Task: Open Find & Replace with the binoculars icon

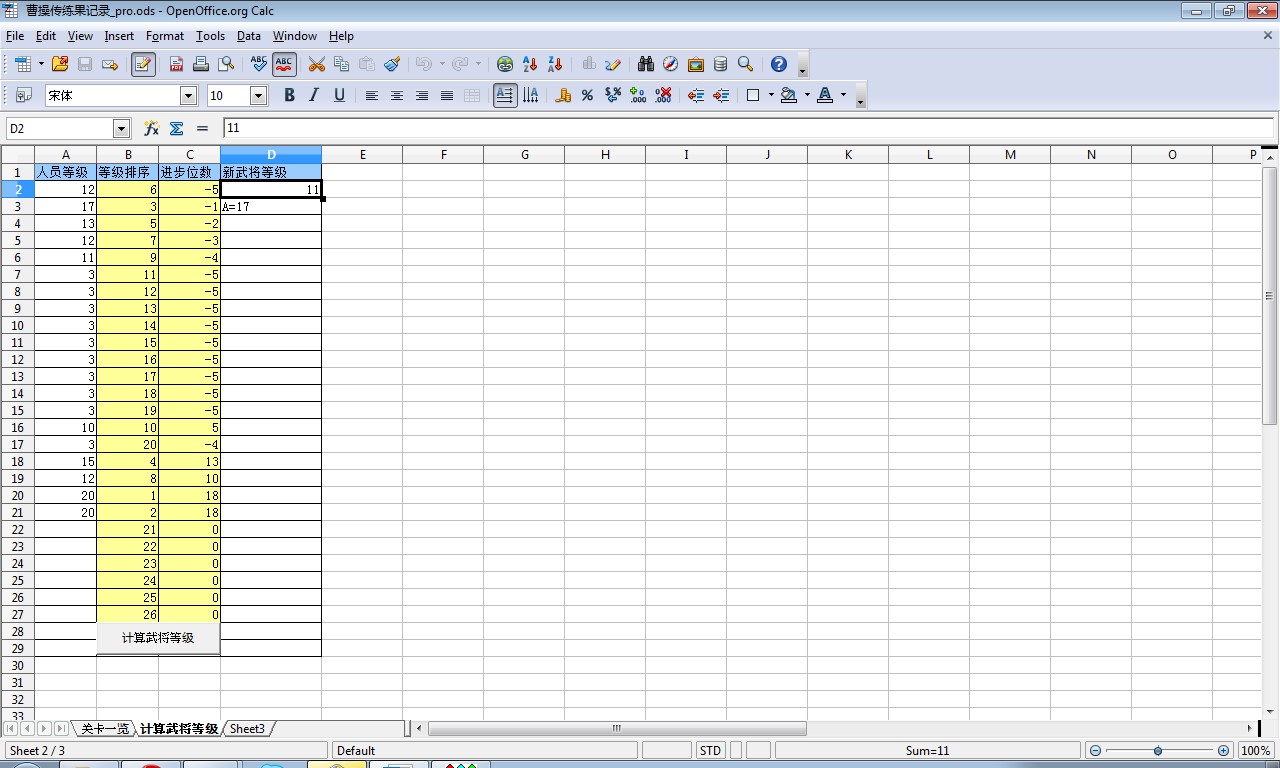Action: click(646, 64)
